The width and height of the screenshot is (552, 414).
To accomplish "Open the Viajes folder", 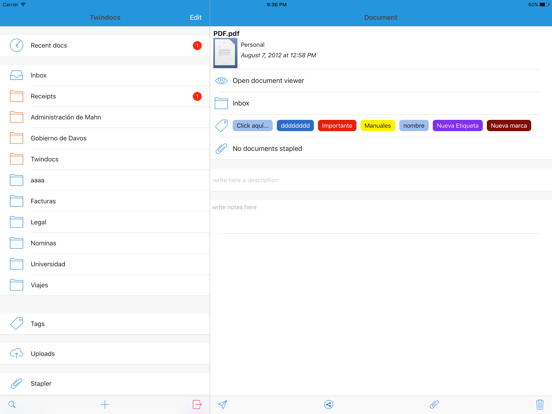I will (x=105, y=285).
